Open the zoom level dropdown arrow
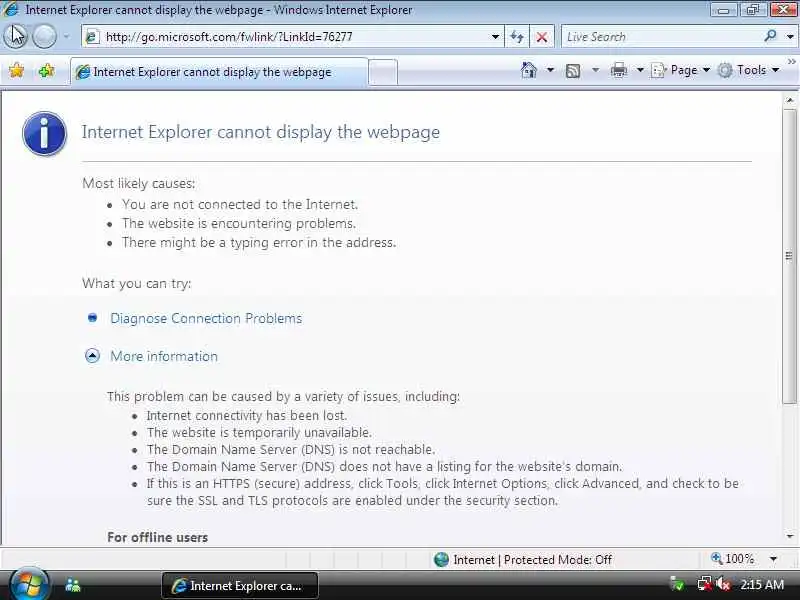Viewport: 800px width, 600px height. coord(773,559)
